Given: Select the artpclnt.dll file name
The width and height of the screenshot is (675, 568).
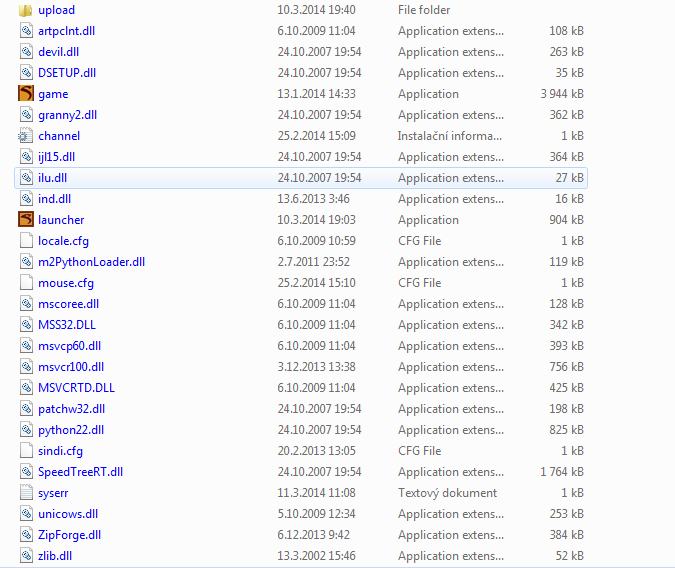Looking at the screenshot, I should pos(66,31).
